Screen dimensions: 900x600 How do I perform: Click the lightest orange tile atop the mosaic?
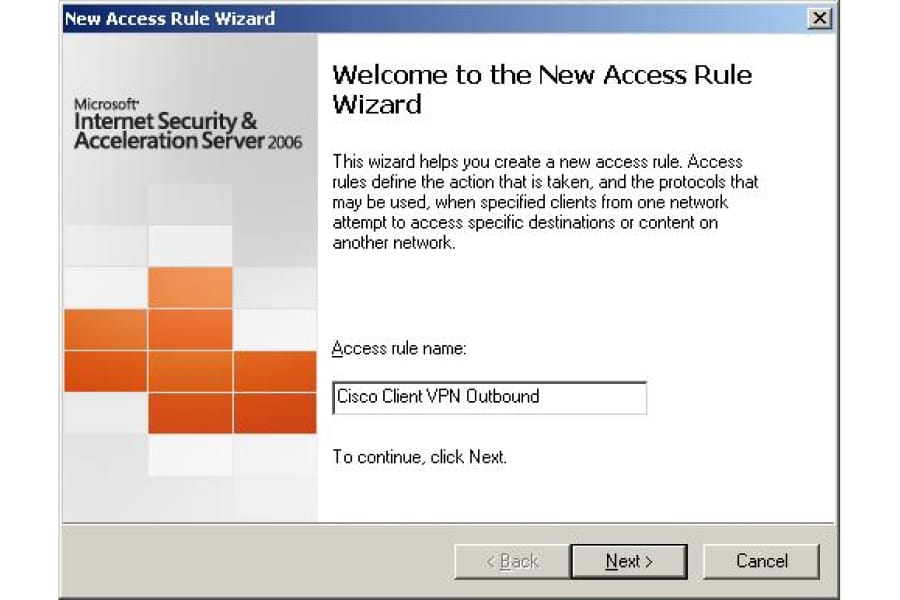coord(190,287)
